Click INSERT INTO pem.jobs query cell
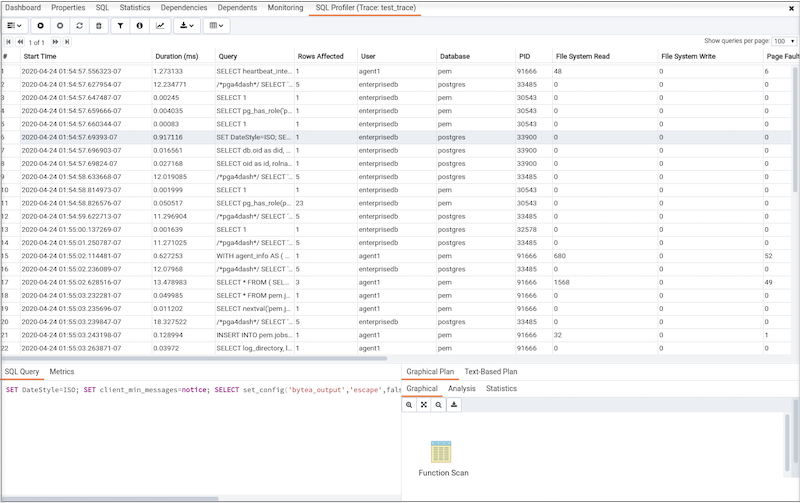800x503 pixels. [x=254, y=335]
